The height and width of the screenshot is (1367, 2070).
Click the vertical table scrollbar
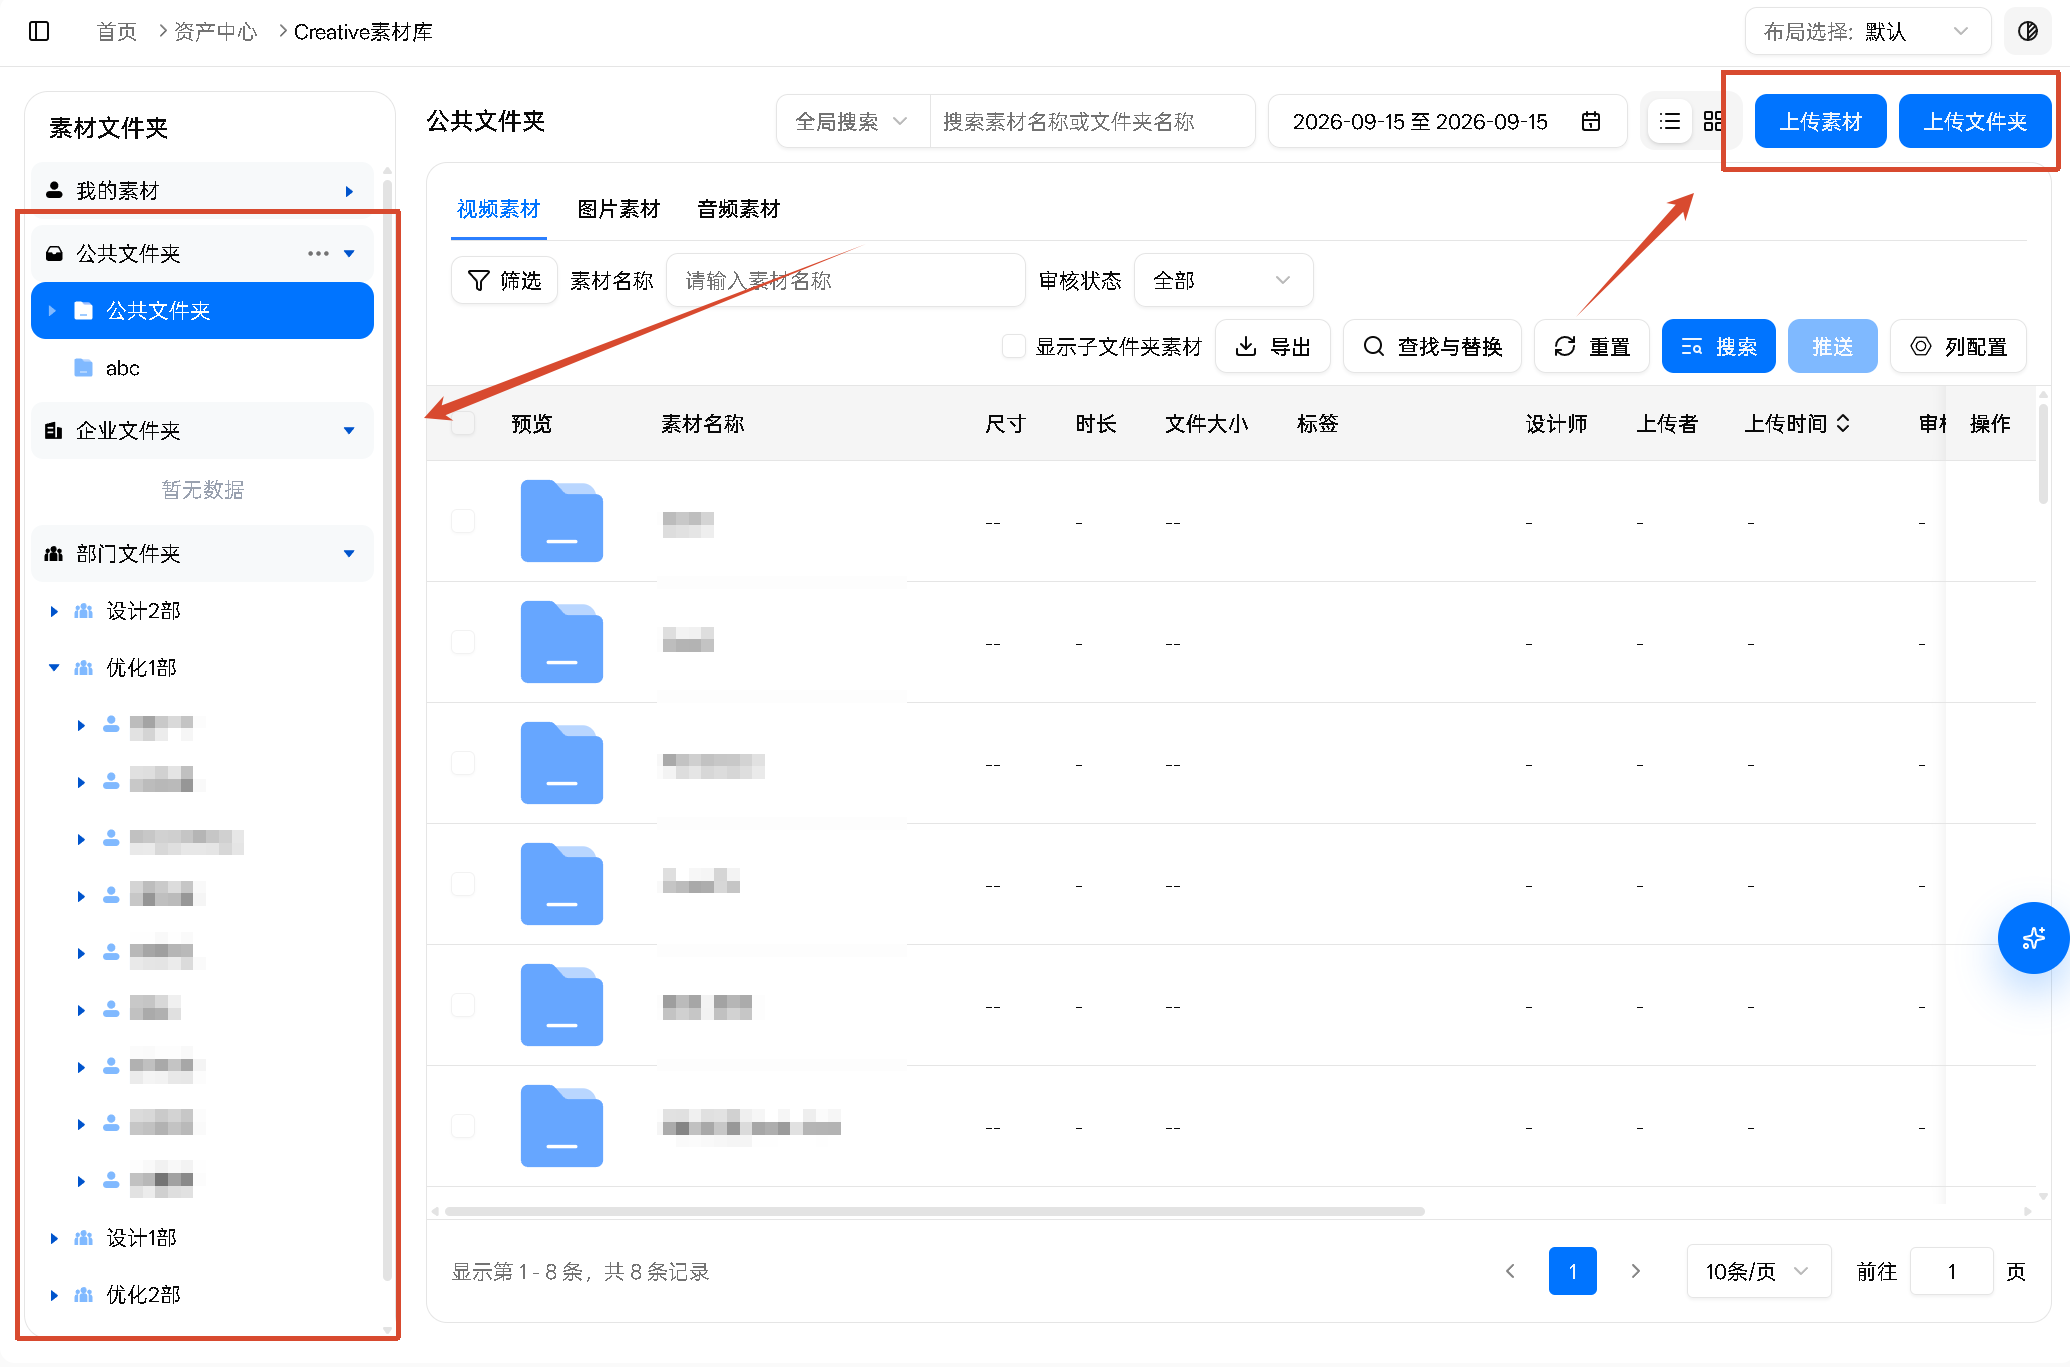coord(2042,453)
